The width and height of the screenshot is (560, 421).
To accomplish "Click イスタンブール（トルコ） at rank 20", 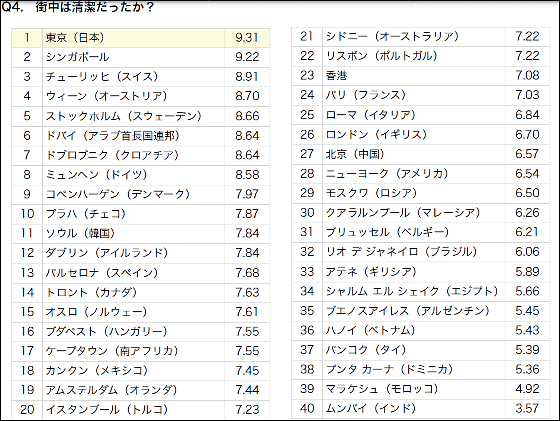I will coord(107,409).
